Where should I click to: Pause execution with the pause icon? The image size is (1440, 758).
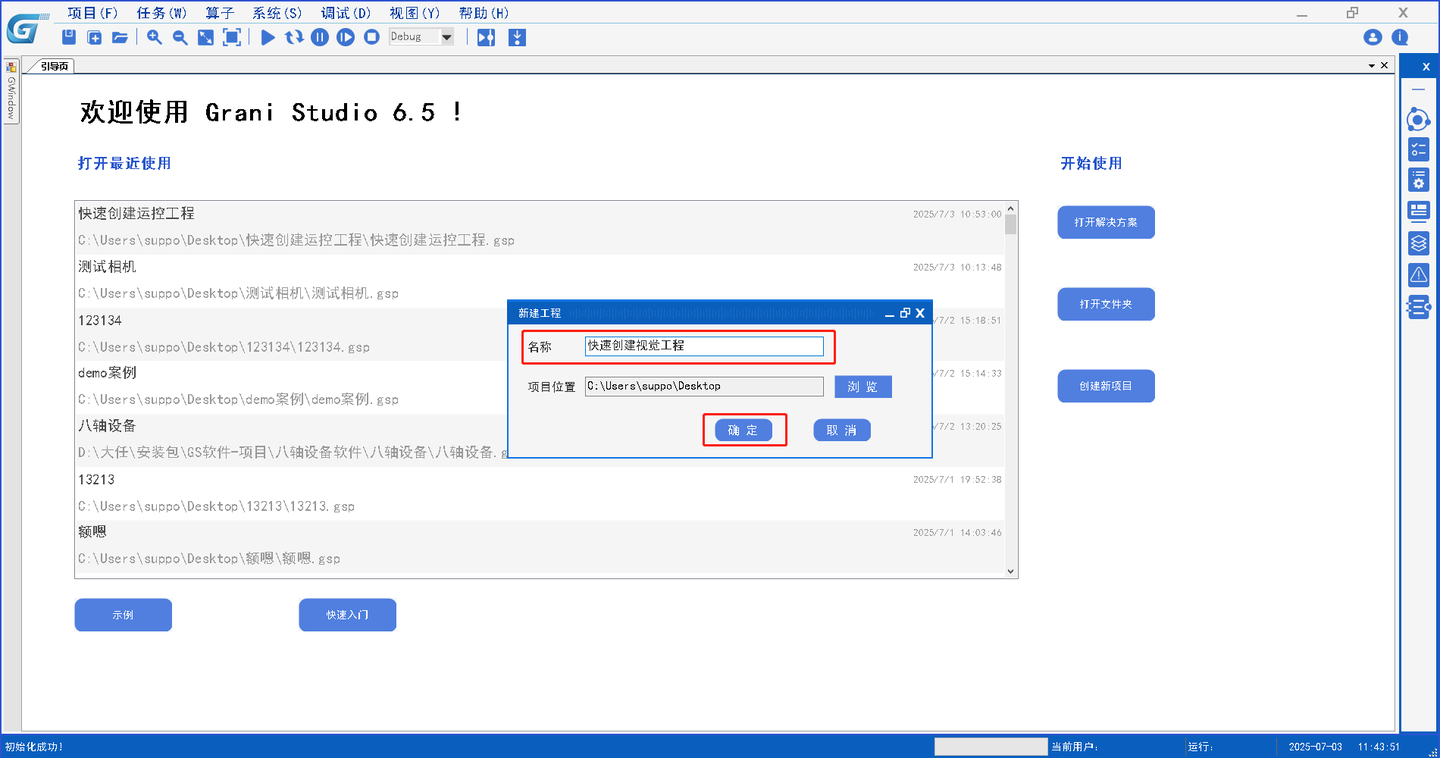pyautogui.click(x=320, y=37)
